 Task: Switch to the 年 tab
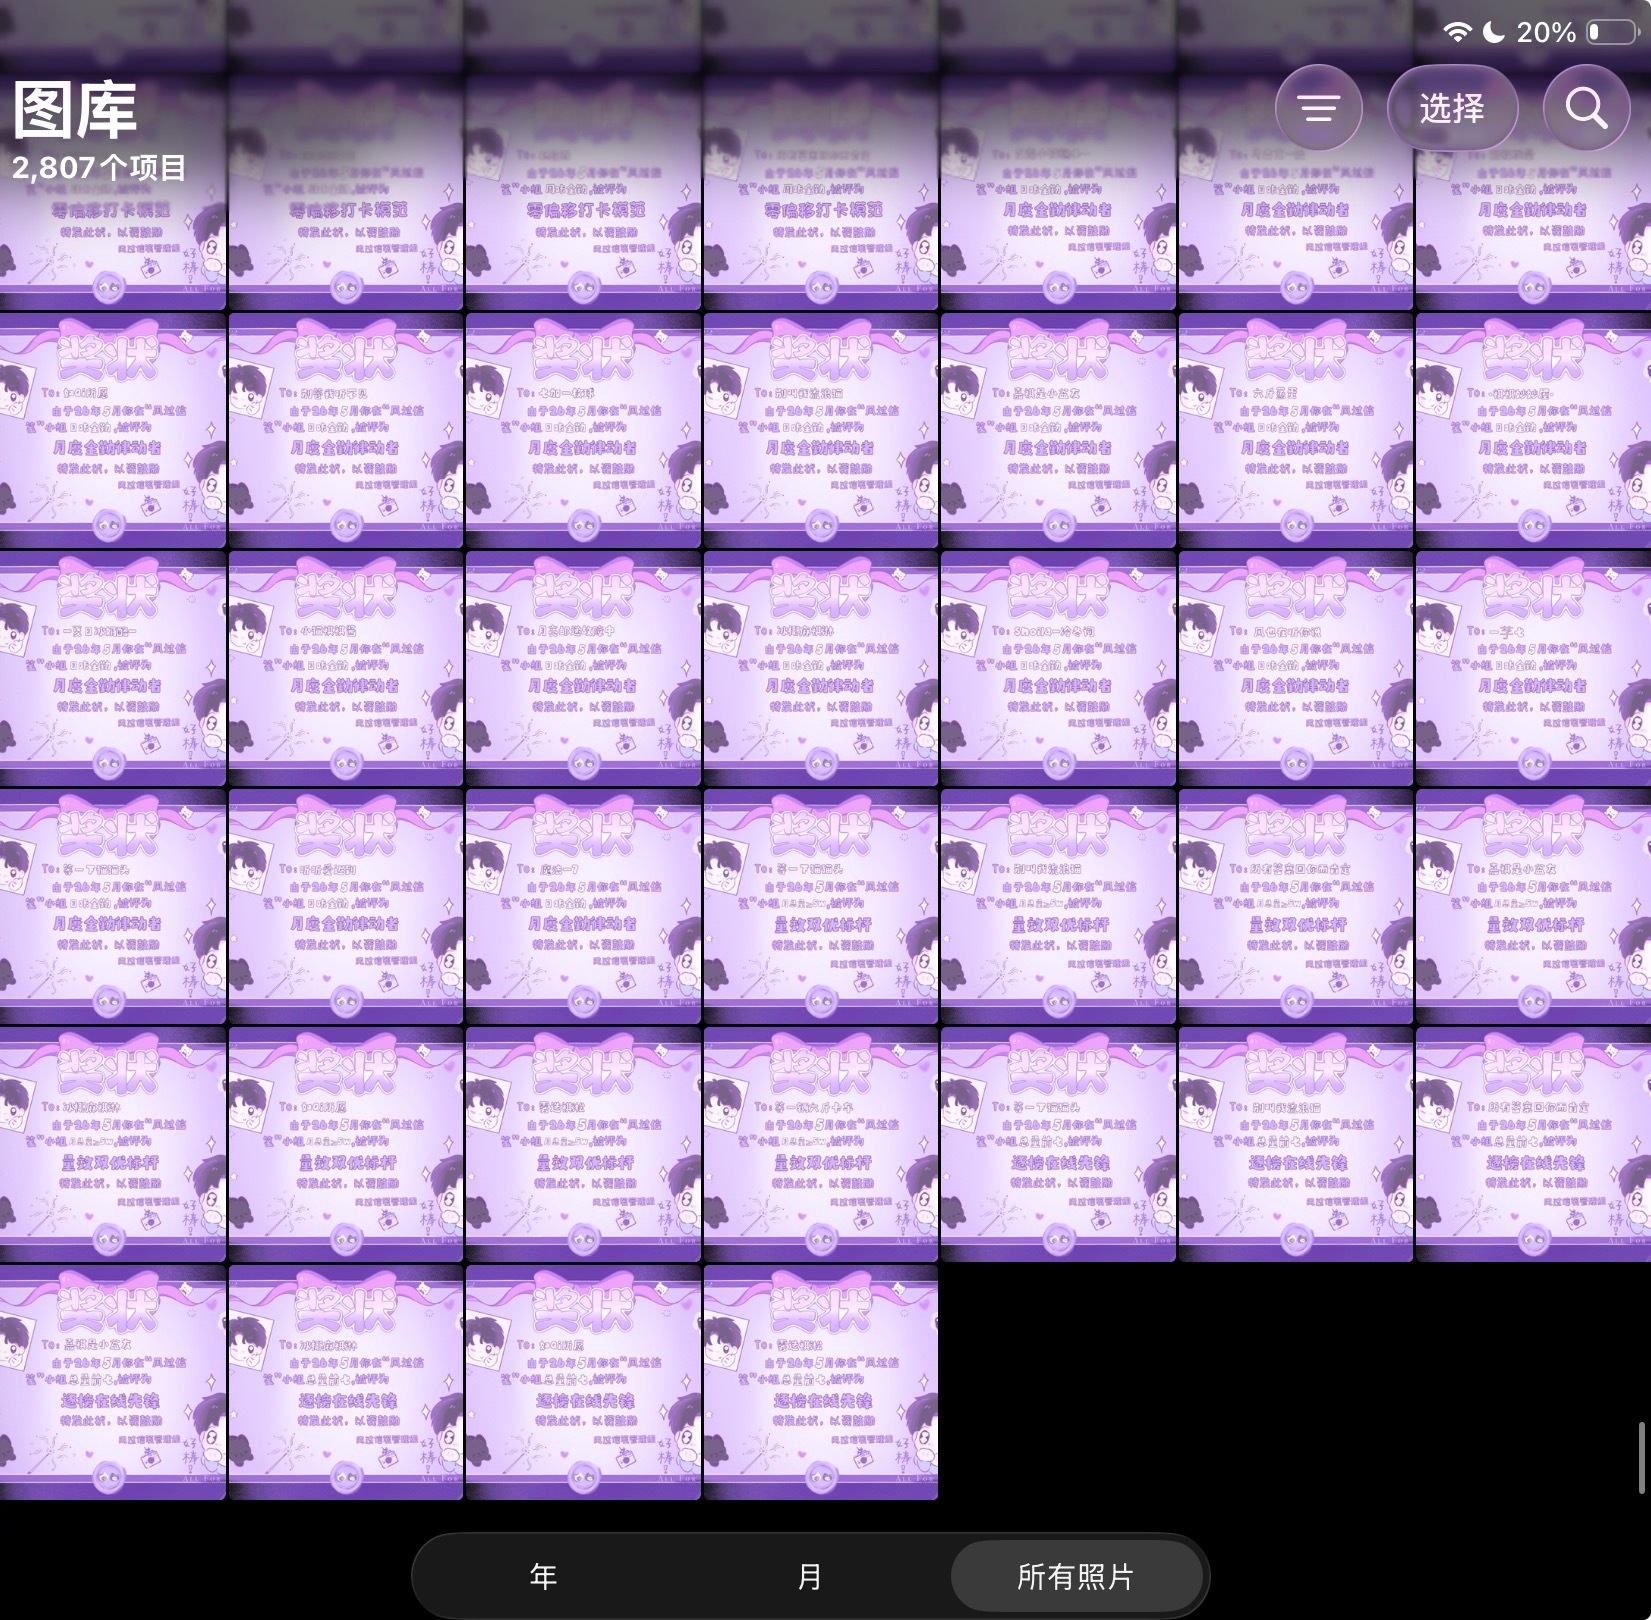click(x=543, y=1577)
